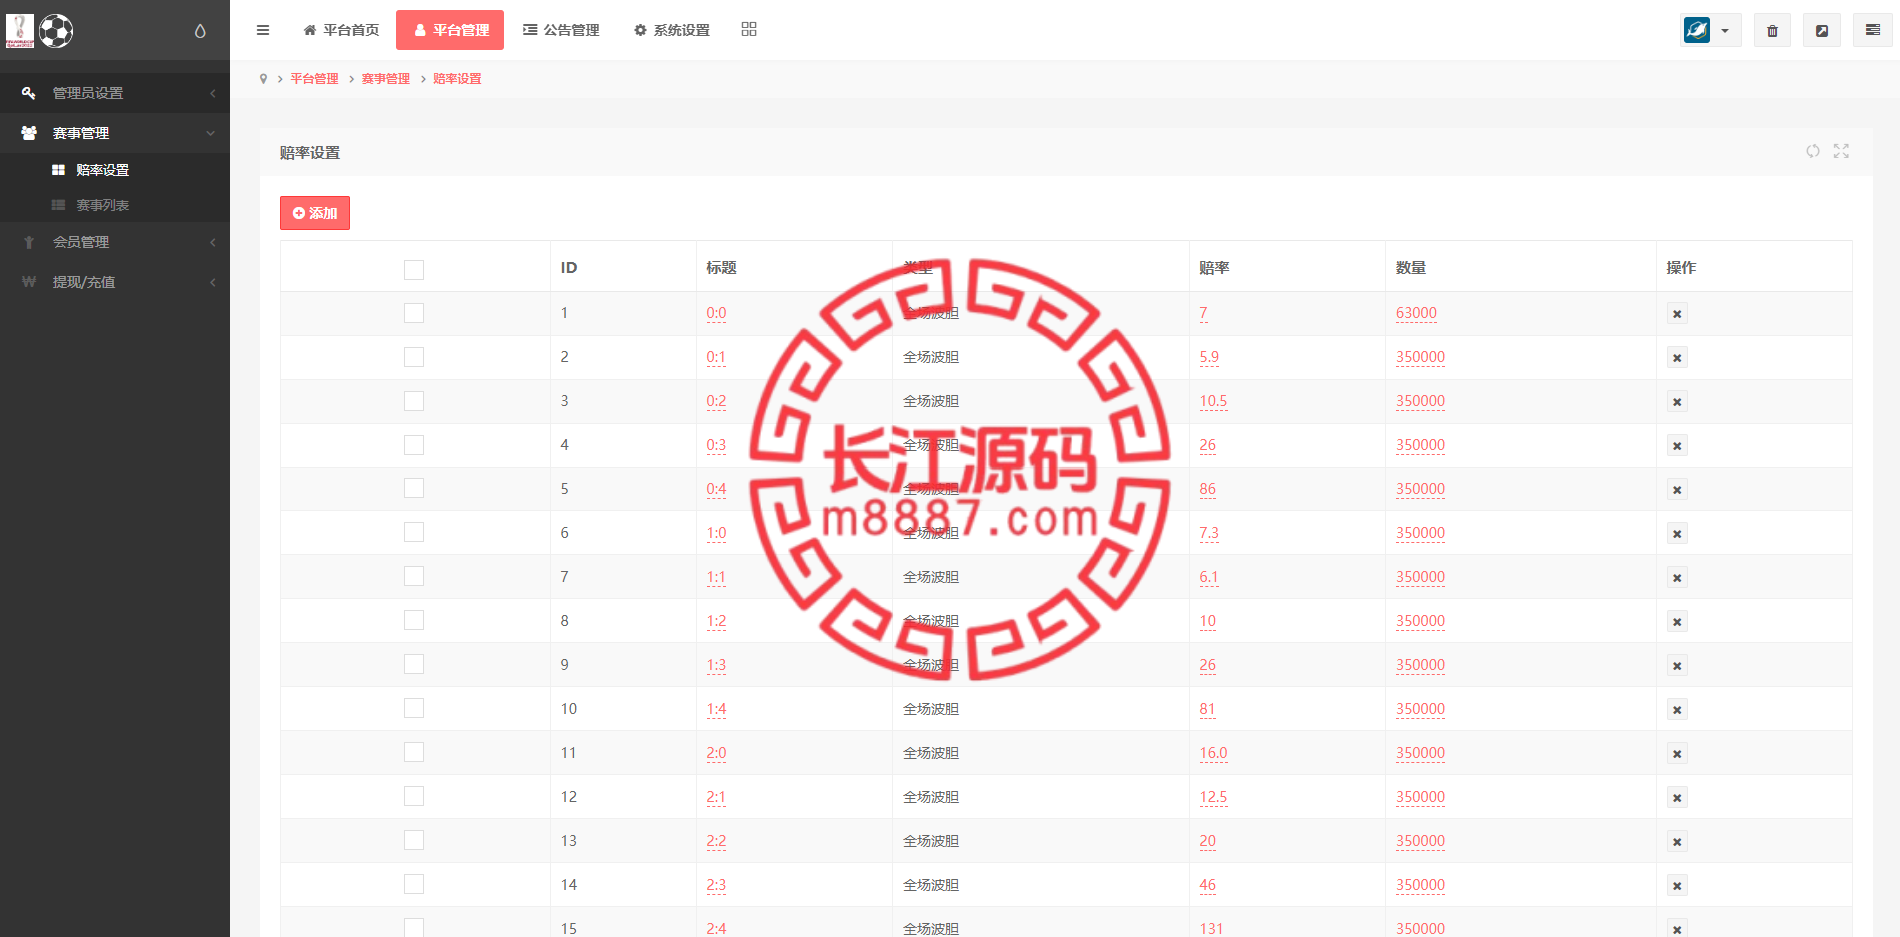Check the checkbox for row ID 11

pyautogui.click(x=414, y=752)
